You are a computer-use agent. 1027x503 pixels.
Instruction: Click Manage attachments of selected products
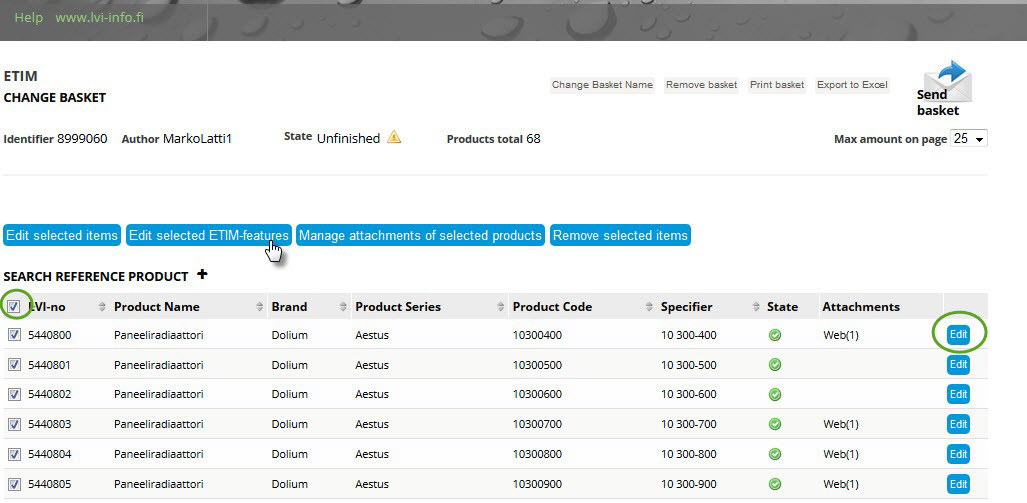pyautogui.click(x=420, y=235)
